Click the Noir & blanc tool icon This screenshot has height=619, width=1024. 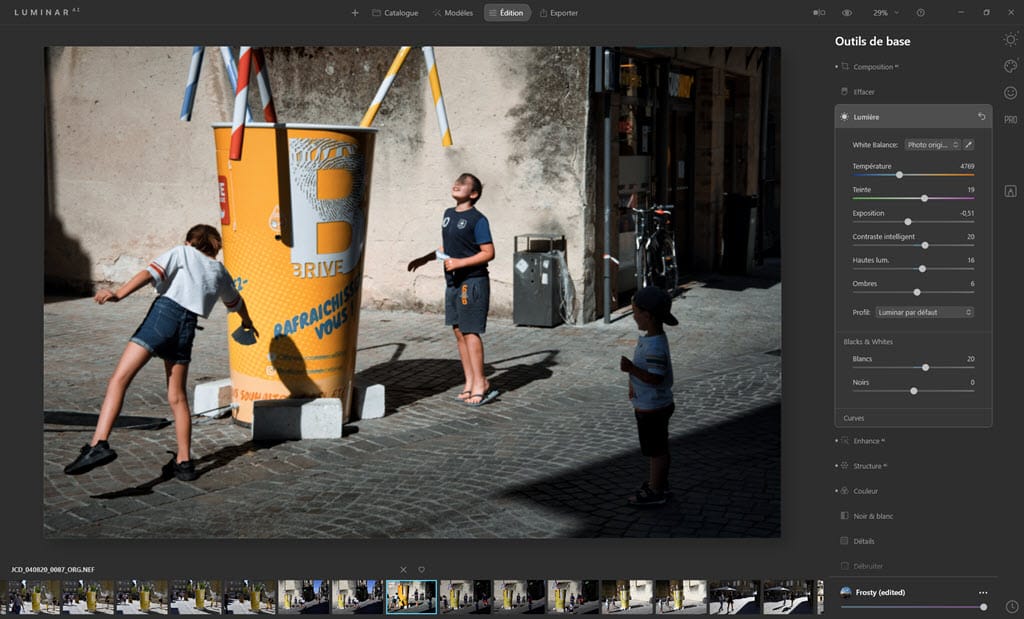844,516
